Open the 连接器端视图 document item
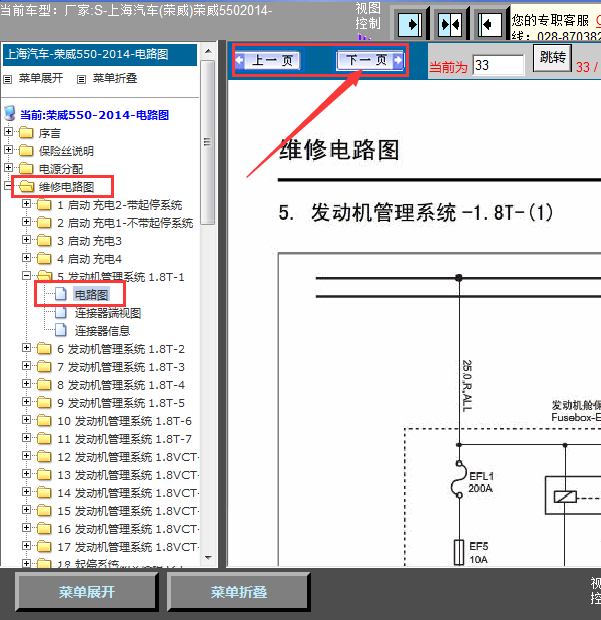601x620 pixels. pyautogui.click(x=108, y=313)
